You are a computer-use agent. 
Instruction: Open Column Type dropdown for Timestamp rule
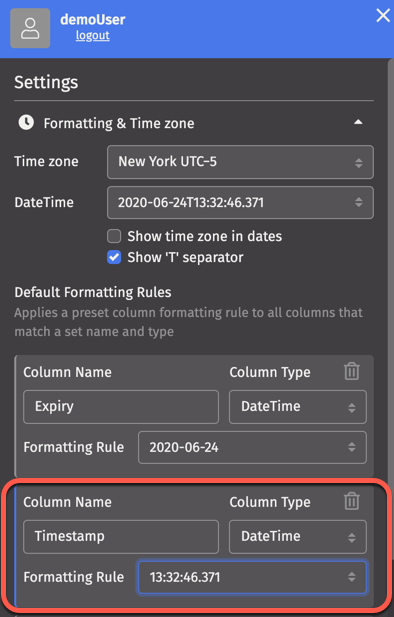(298, 537)
